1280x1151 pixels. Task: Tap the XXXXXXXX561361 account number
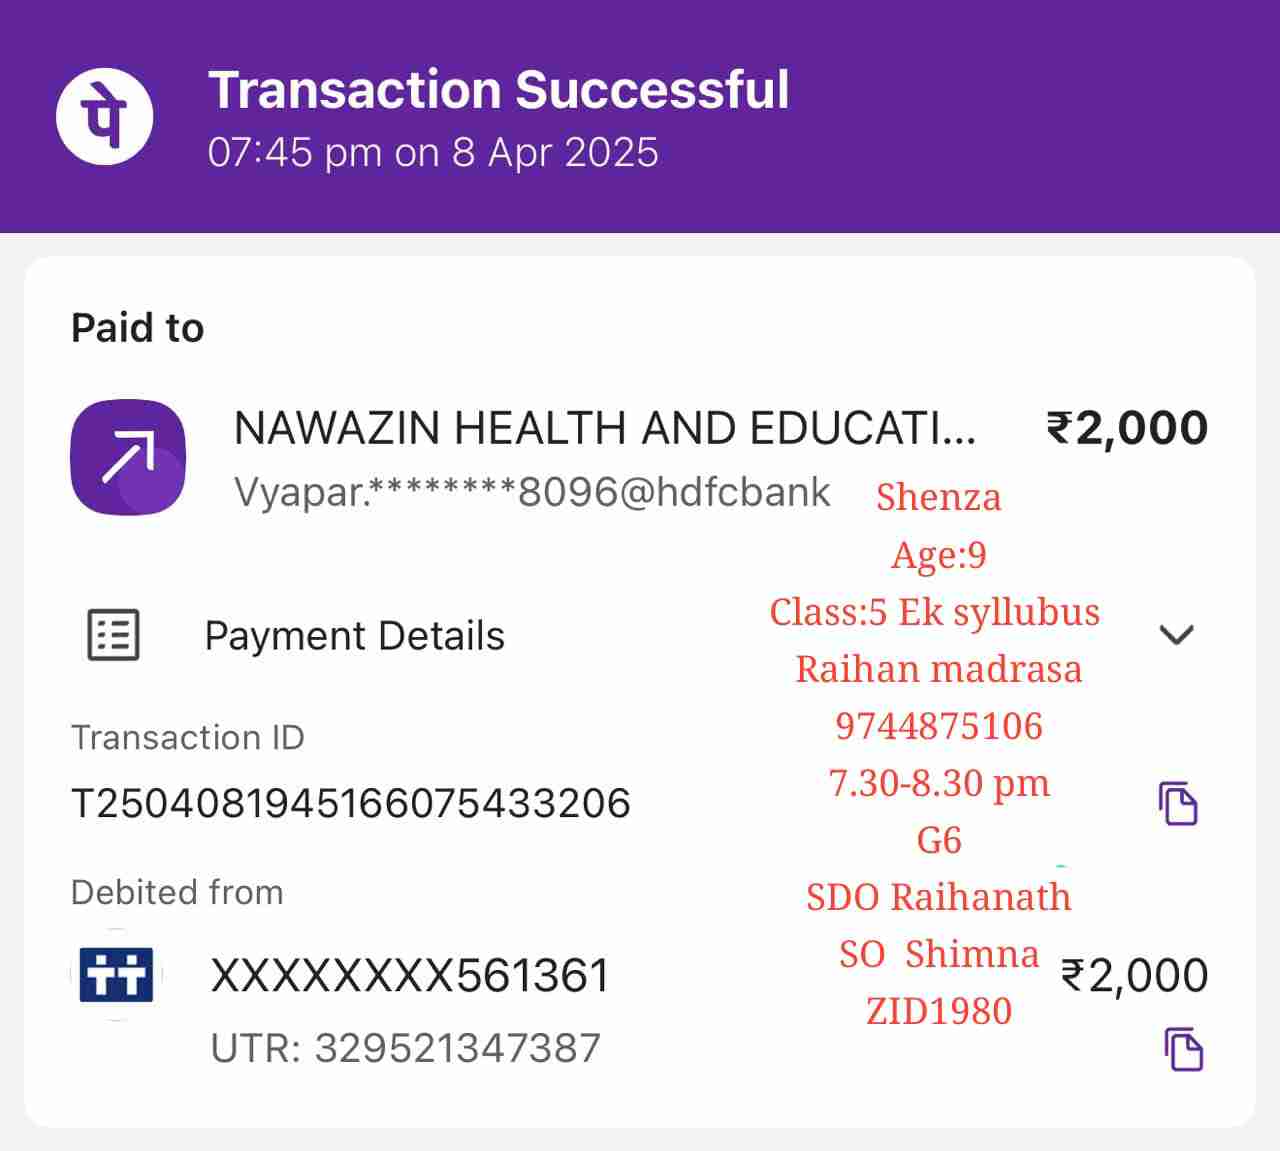pos(409,975)
